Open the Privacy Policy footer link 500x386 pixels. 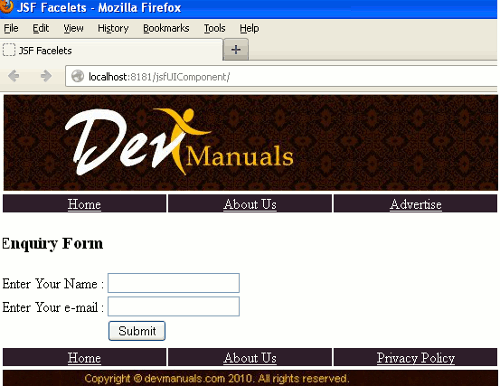416,358
